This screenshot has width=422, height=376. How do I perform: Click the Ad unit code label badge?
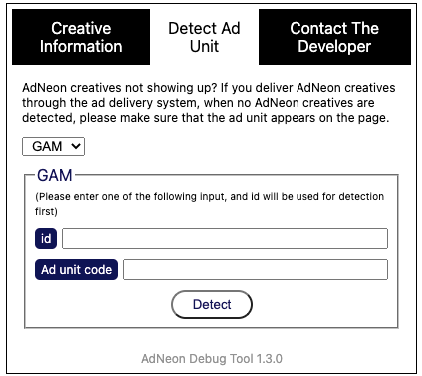[76, 269]
